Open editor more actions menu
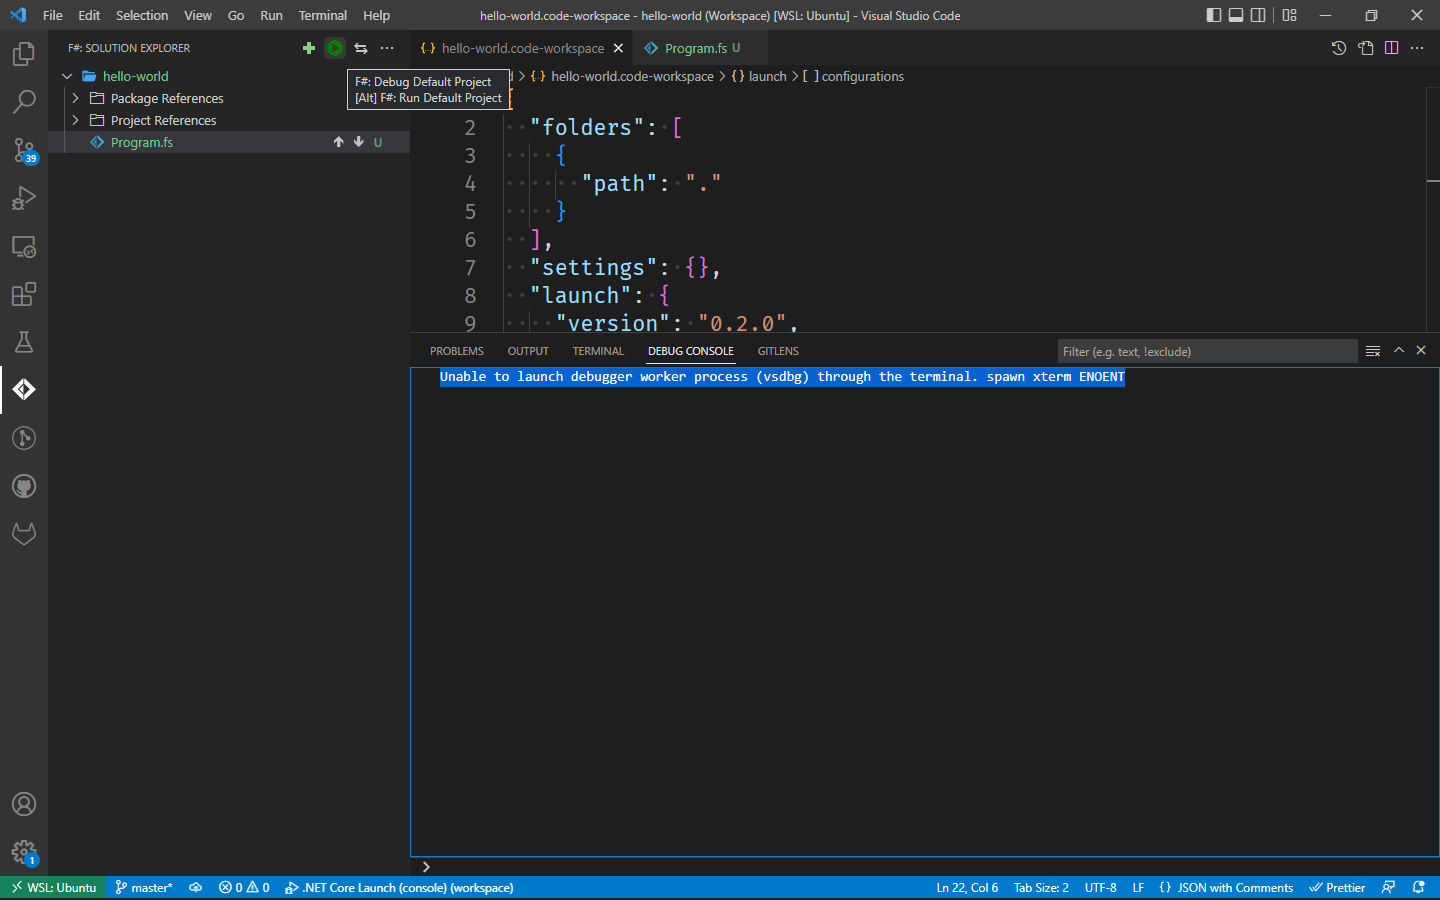The height and width of the screenshot is (900, 1440). [1417, 48]
